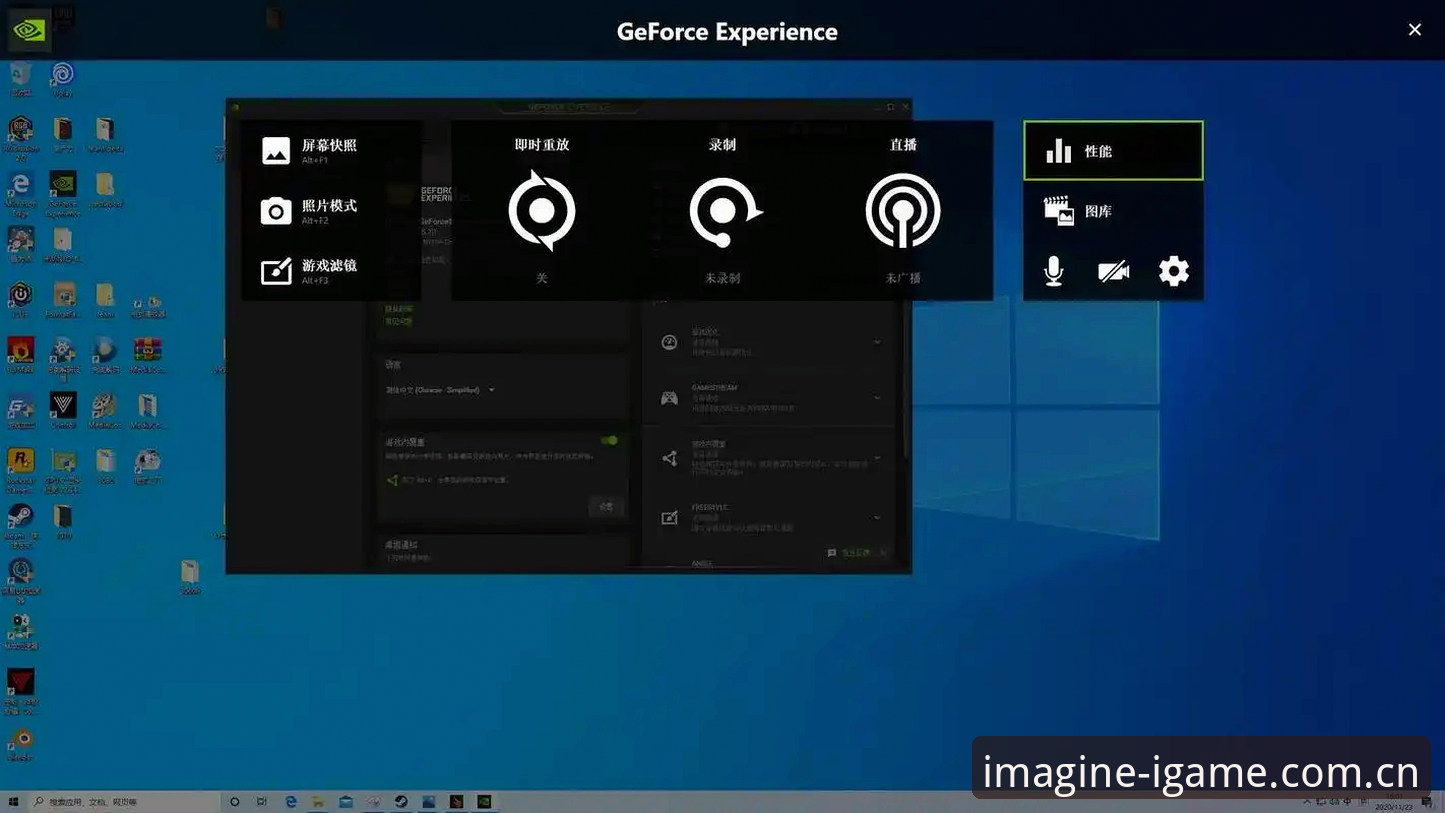This screenshot has height=813, width=1445.
Task: Open Task View from the taskbar
Action: click(262, 802)
